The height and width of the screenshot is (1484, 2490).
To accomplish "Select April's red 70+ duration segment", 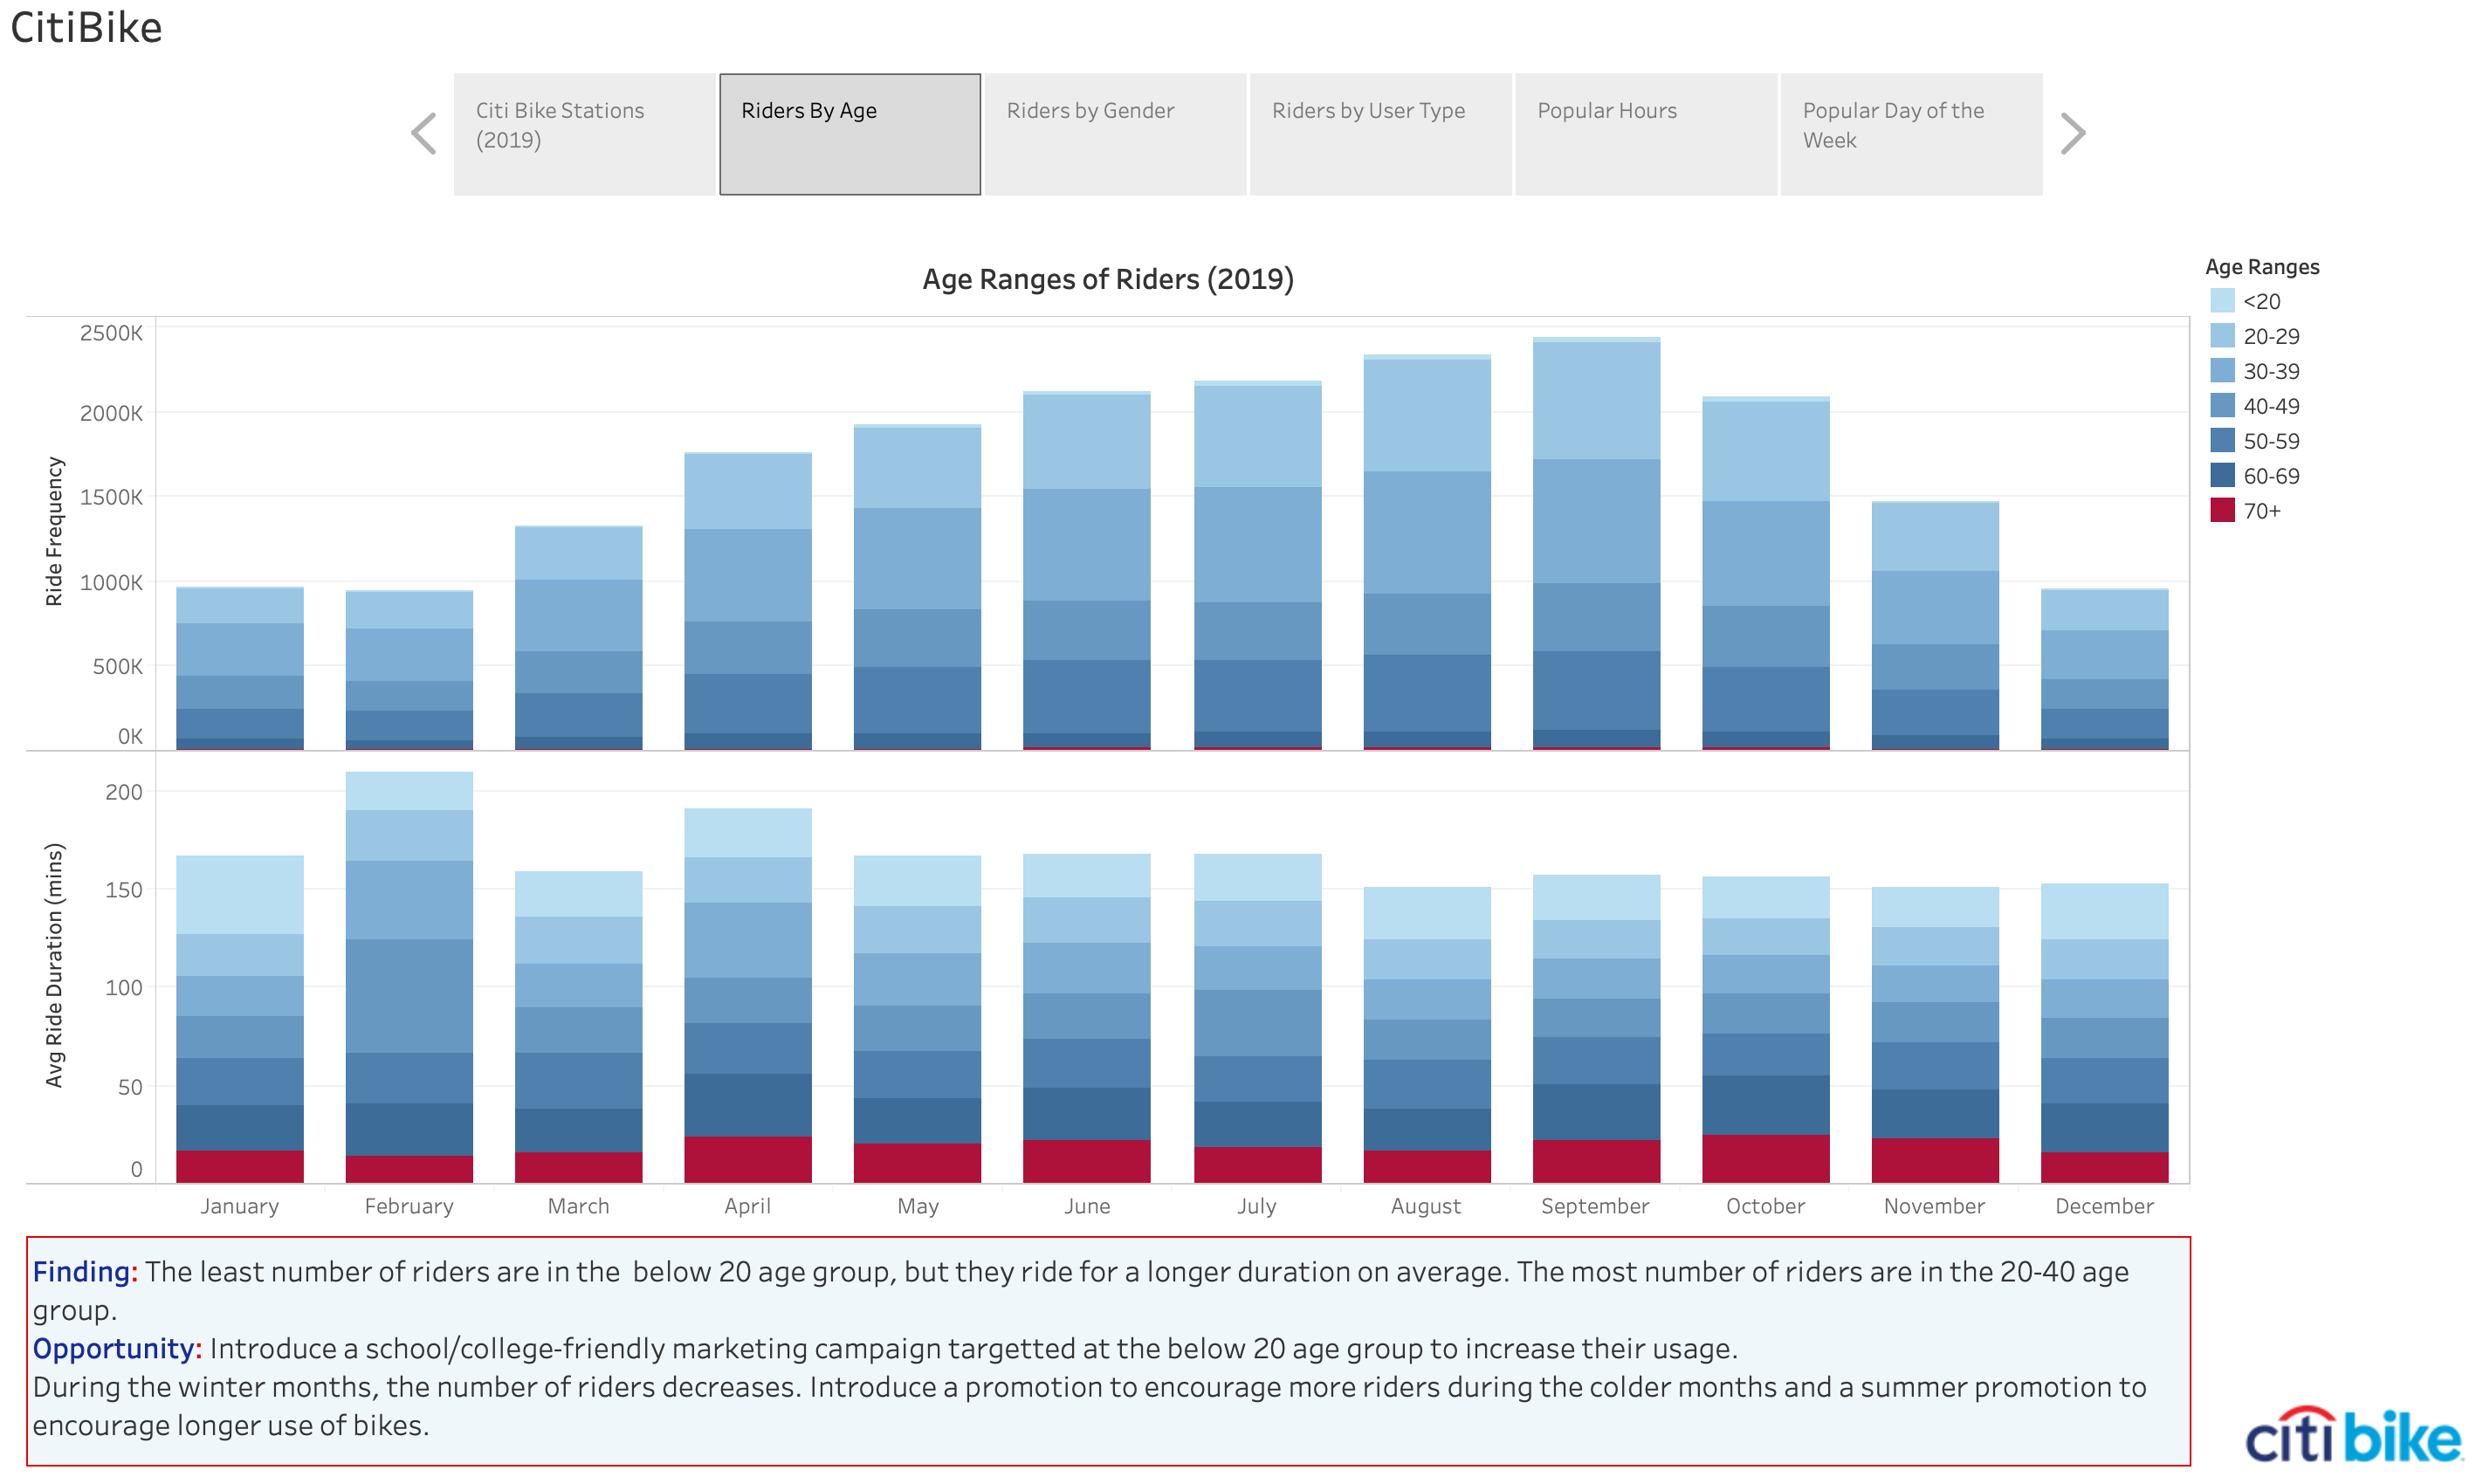I will click(748, 1160).
